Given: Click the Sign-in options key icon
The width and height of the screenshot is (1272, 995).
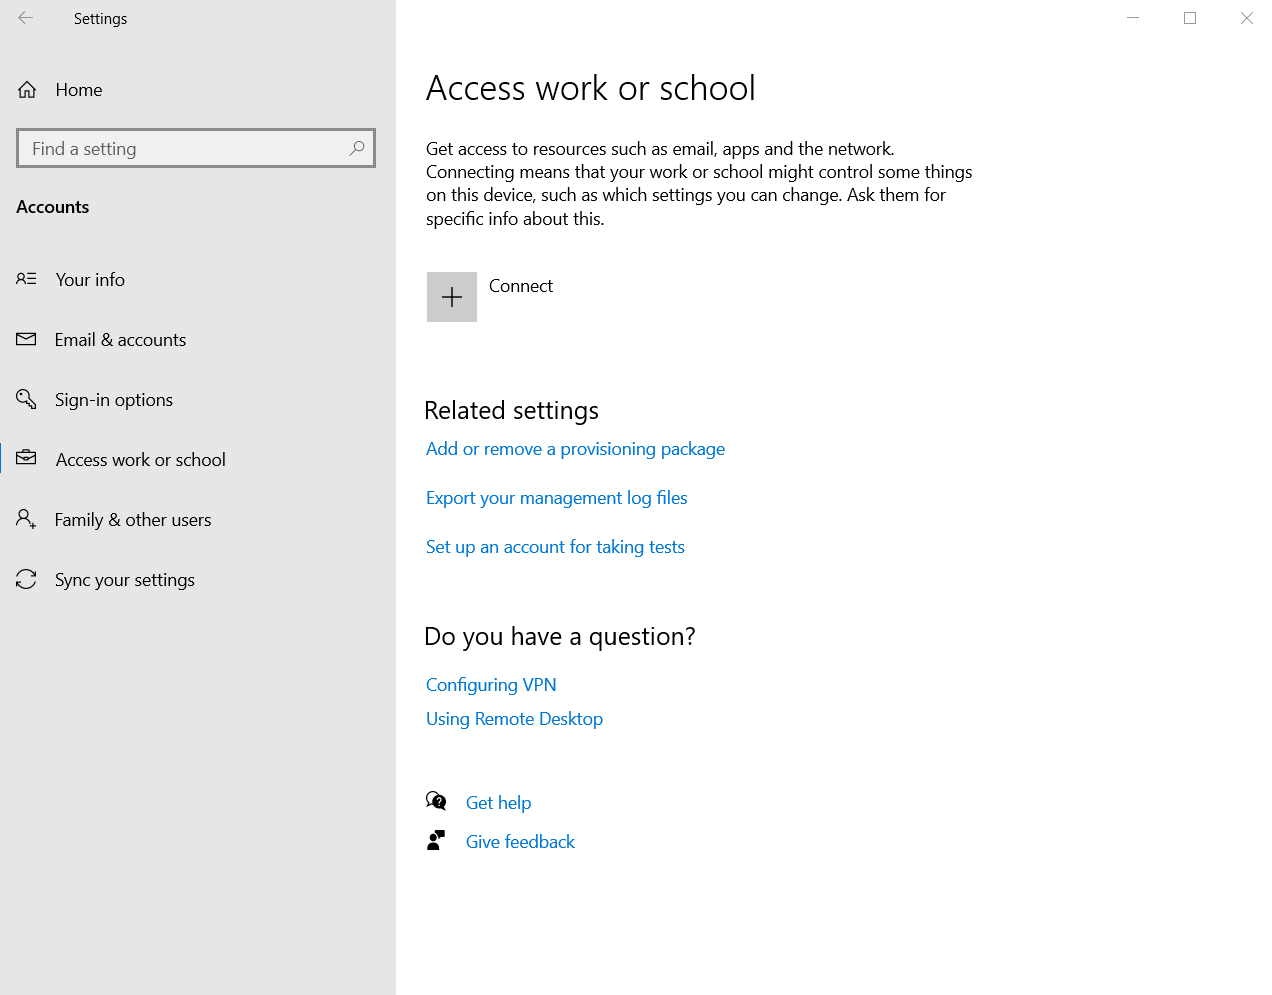Looking at the screenshot, I should click(26, 399).
